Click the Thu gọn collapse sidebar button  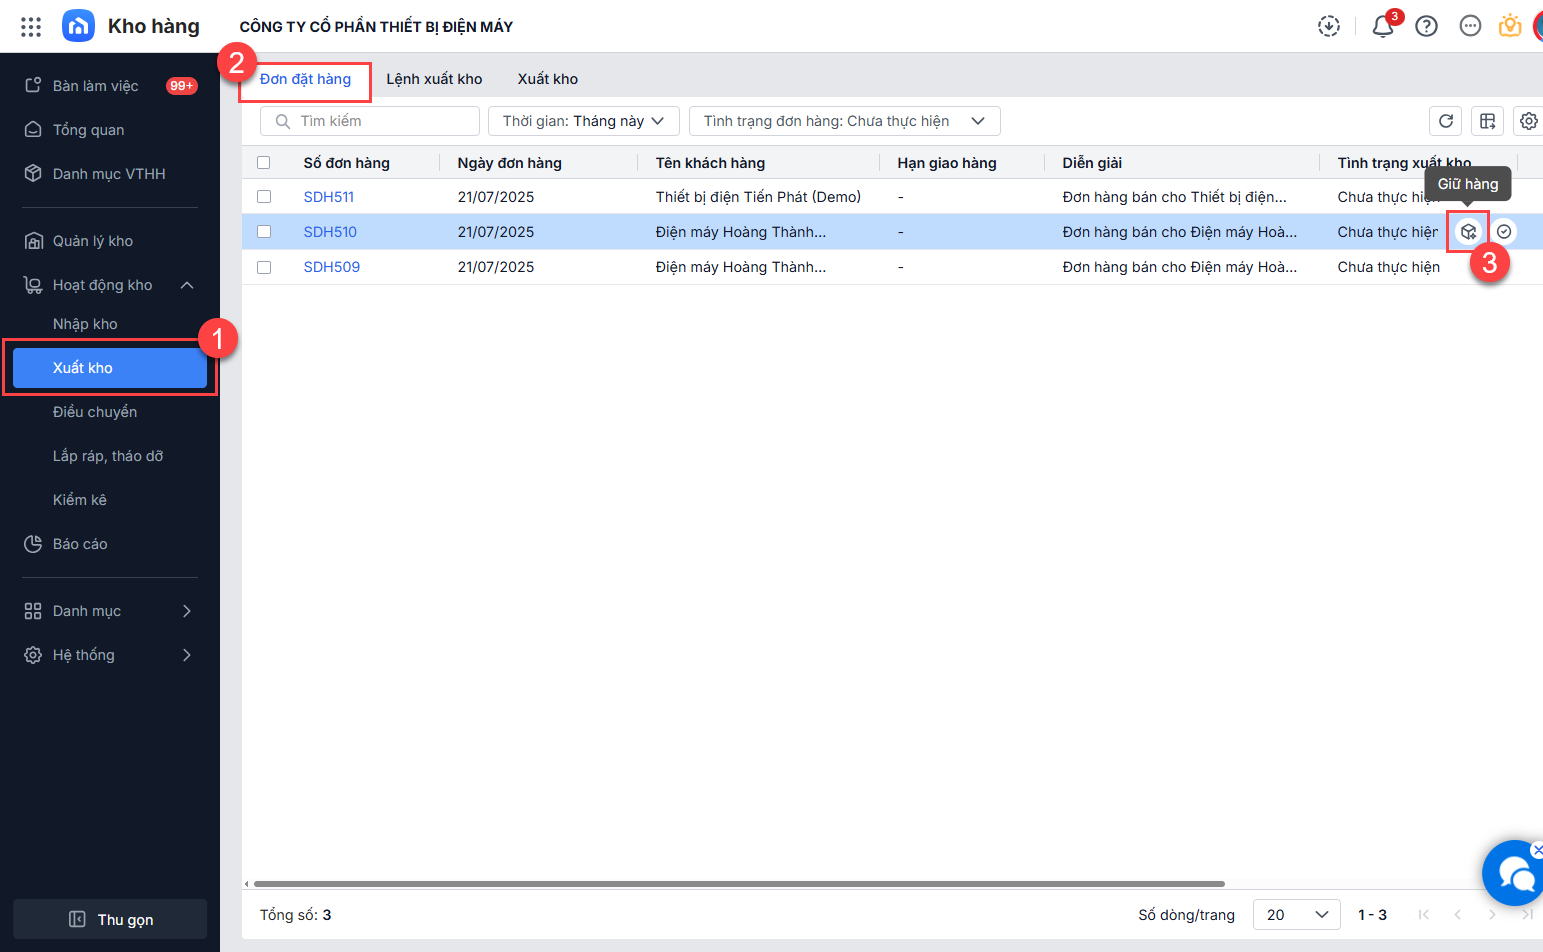[x=110, y=920]
